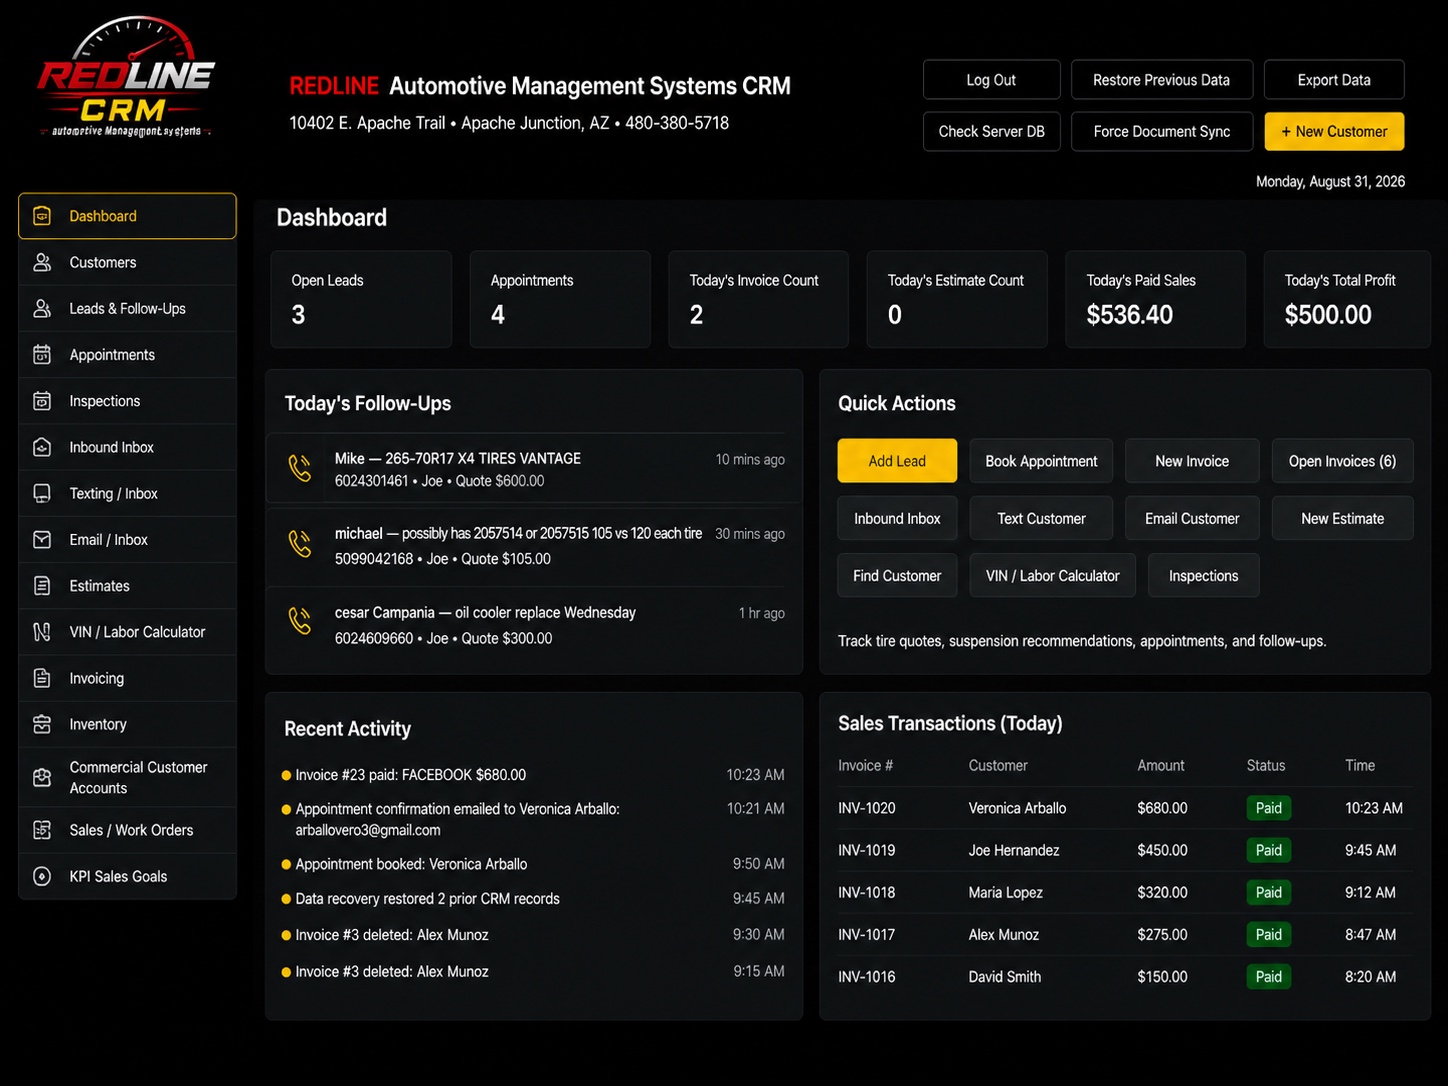Click the Dashboard sidebar icon
Screen dimensions: 1448x1086
tap(42, 216)
